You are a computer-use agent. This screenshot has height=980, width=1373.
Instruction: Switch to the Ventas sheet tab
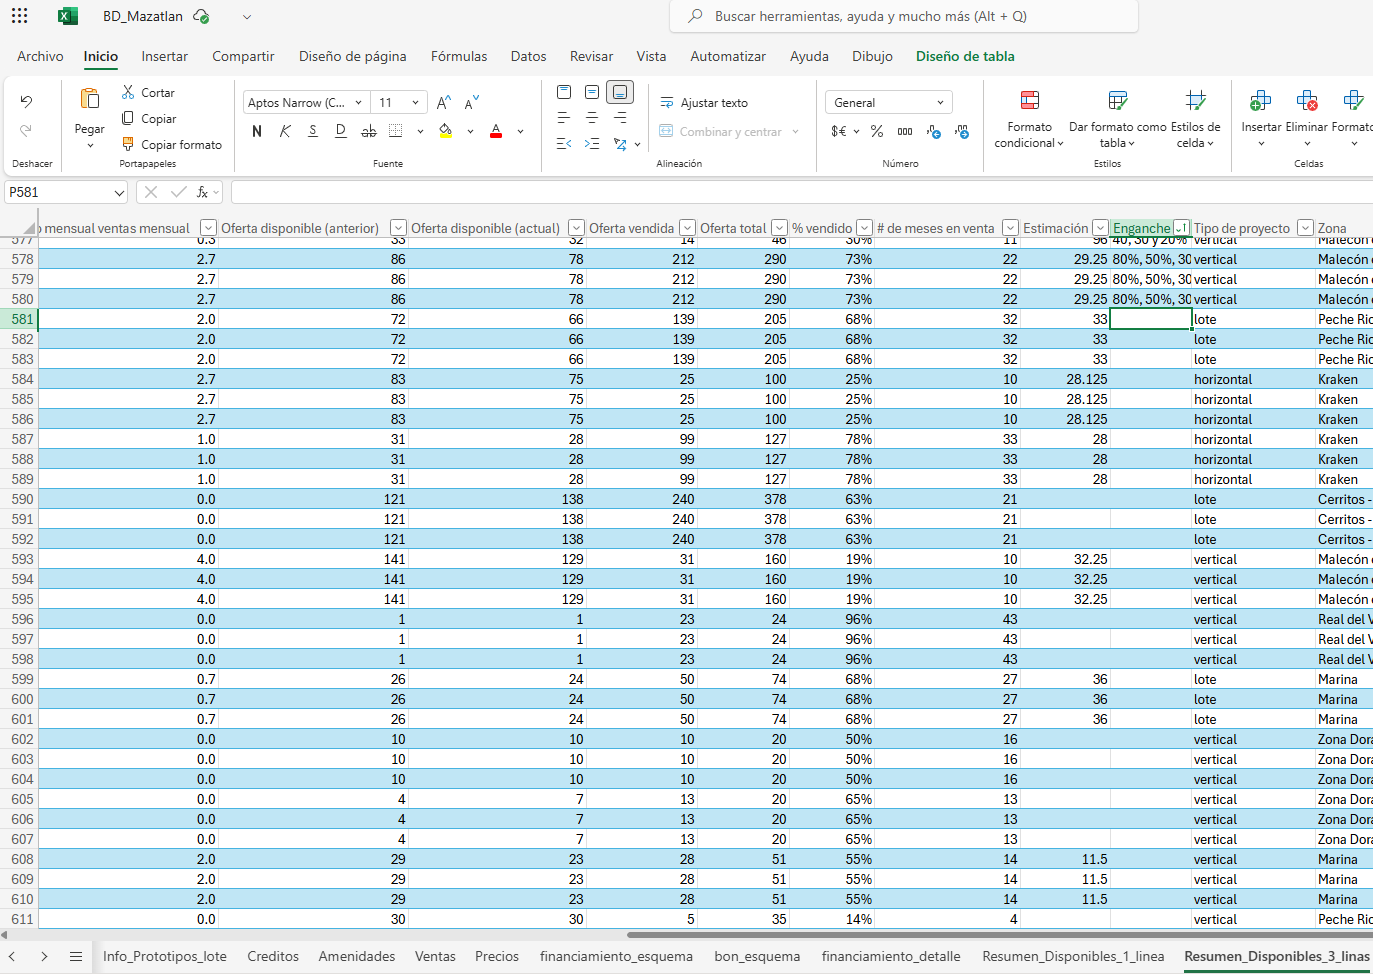(435, 956)
